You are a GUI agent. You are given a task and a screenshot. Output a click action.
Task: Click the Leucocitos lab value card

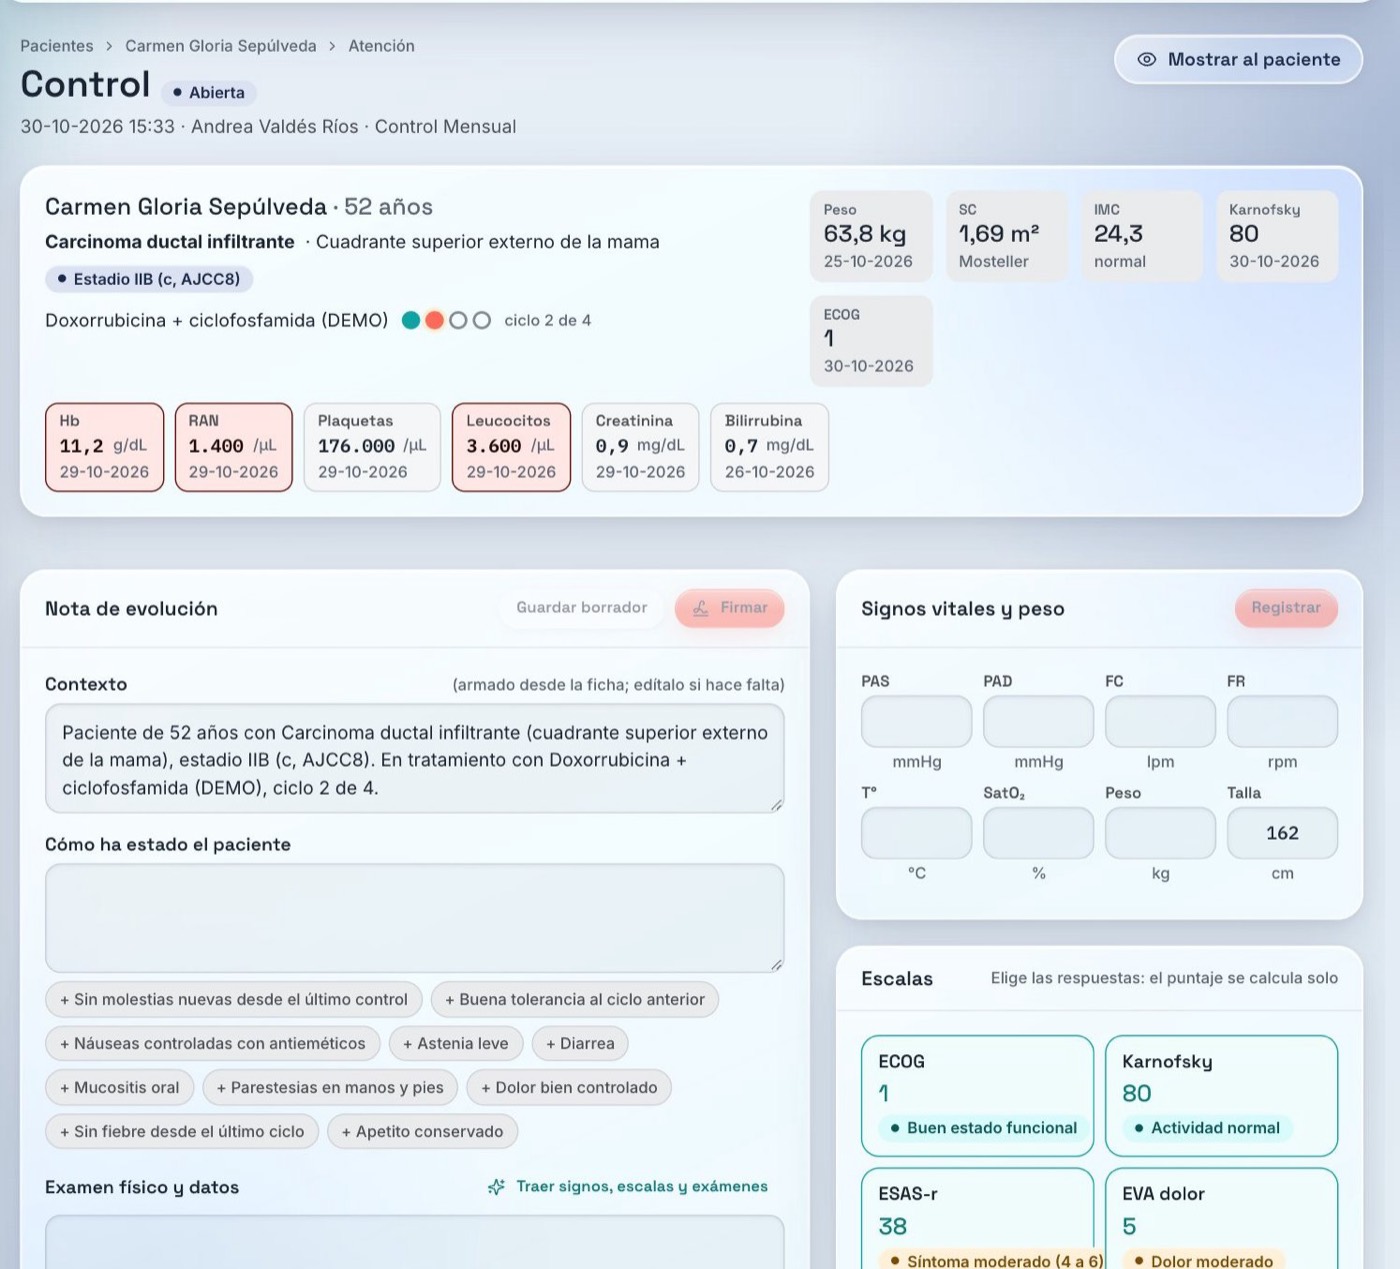coord(511,447)
